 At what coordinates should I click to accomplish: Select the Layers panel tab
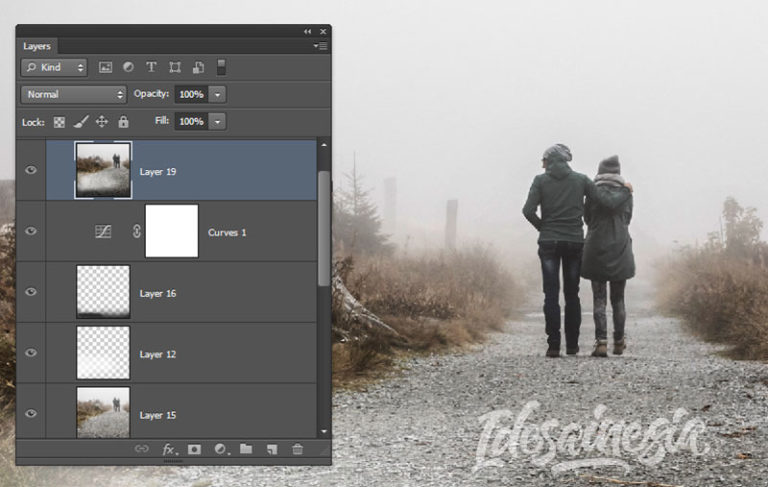coord(37,46)
